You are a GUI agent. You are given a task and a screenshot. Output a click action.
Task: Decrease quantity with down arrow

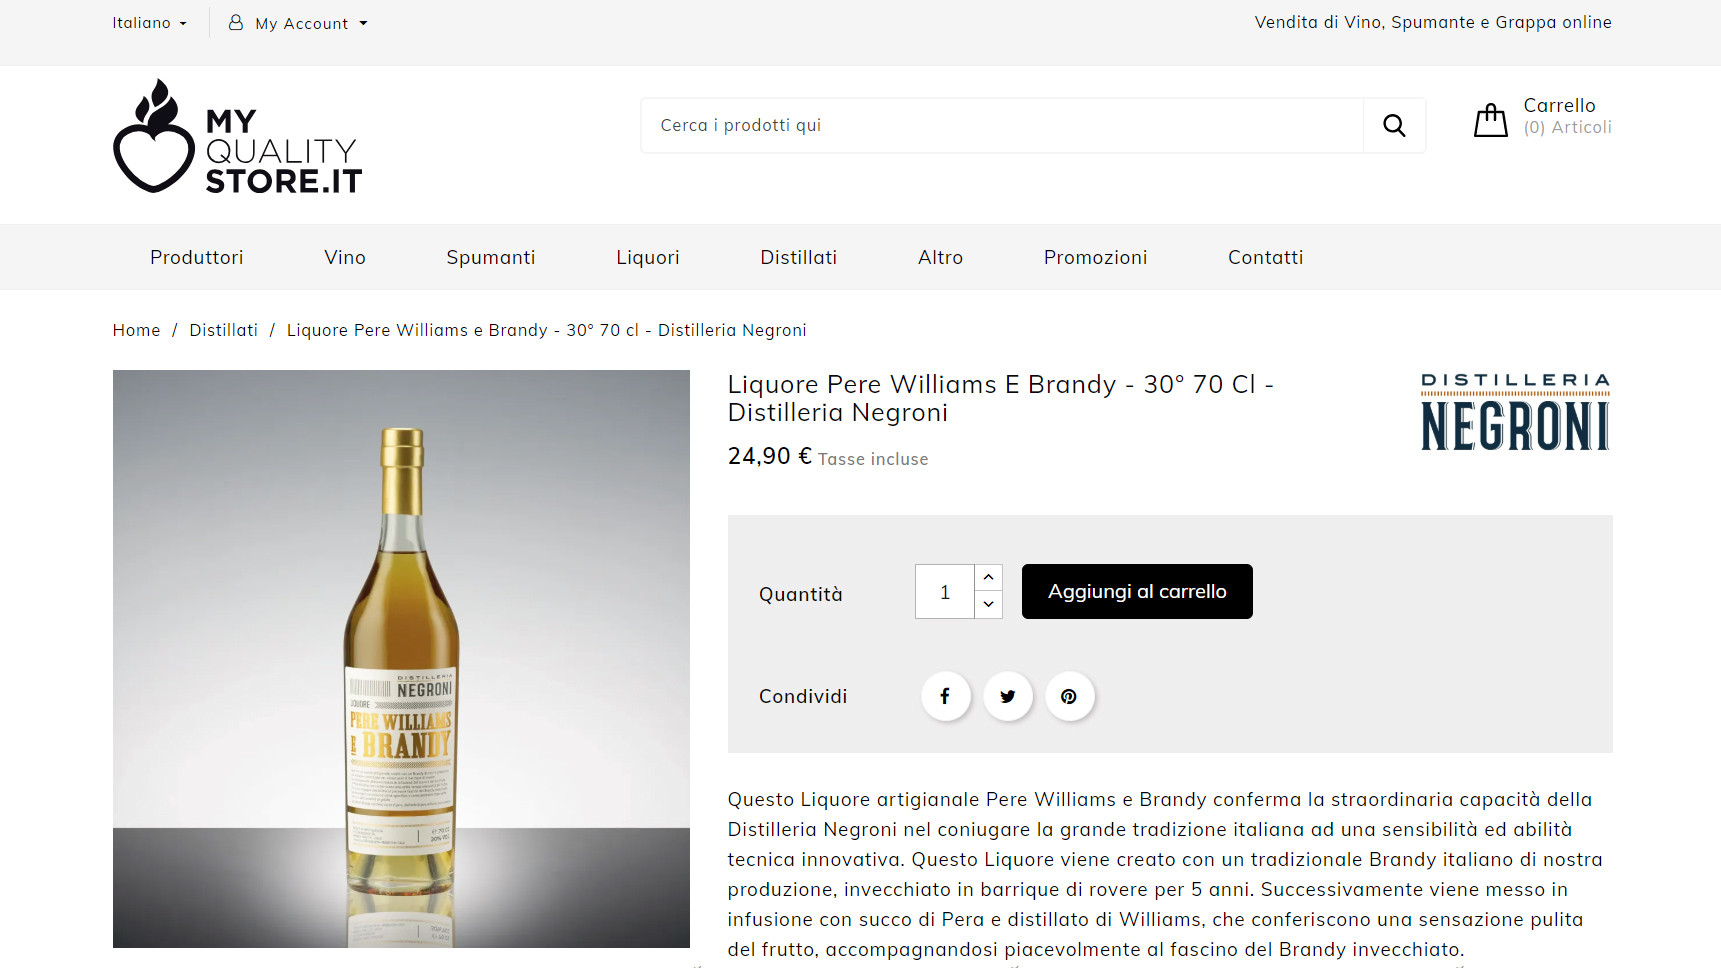click(988, 604)
